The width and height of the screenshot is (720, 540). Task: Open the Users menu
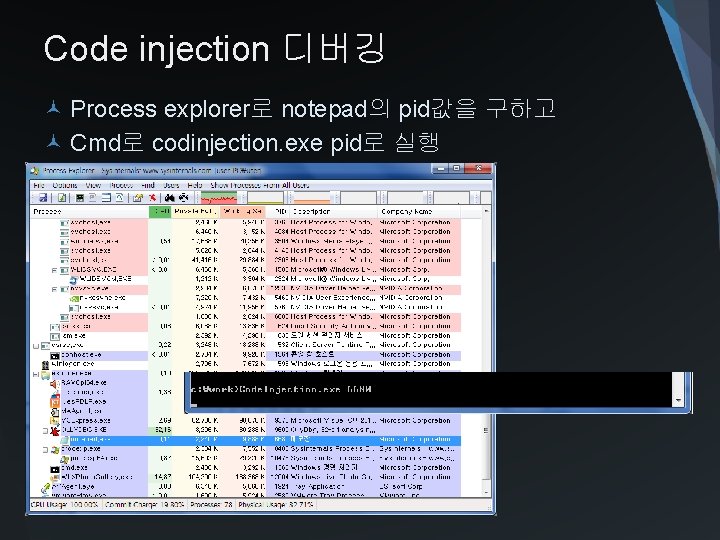click(x=171, y=185)
